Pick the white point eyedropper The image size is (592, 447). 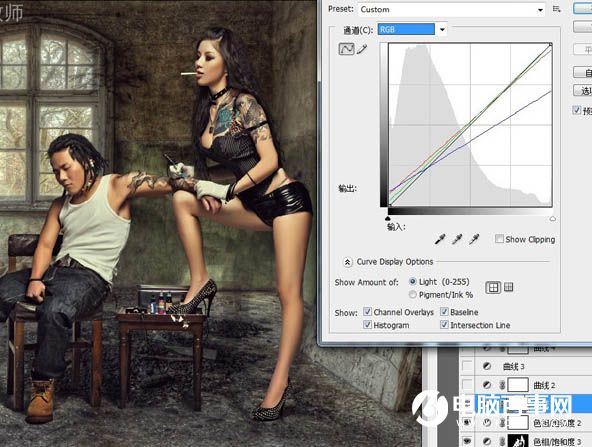(x=474, y=239)
